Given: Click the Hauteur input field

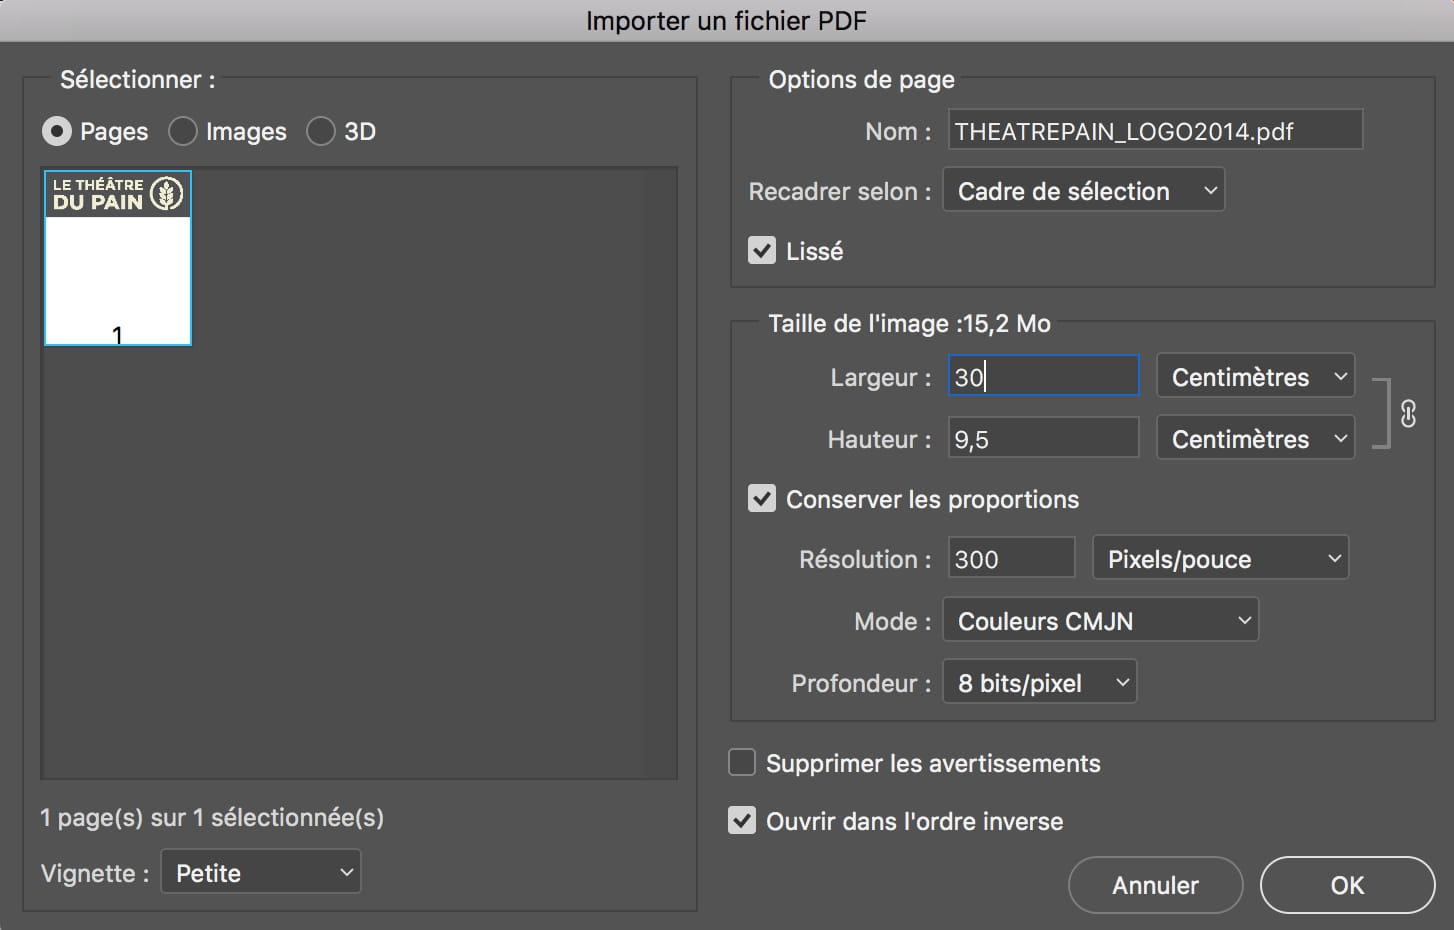Looking at the screenshot, I should coord(1043,438).
